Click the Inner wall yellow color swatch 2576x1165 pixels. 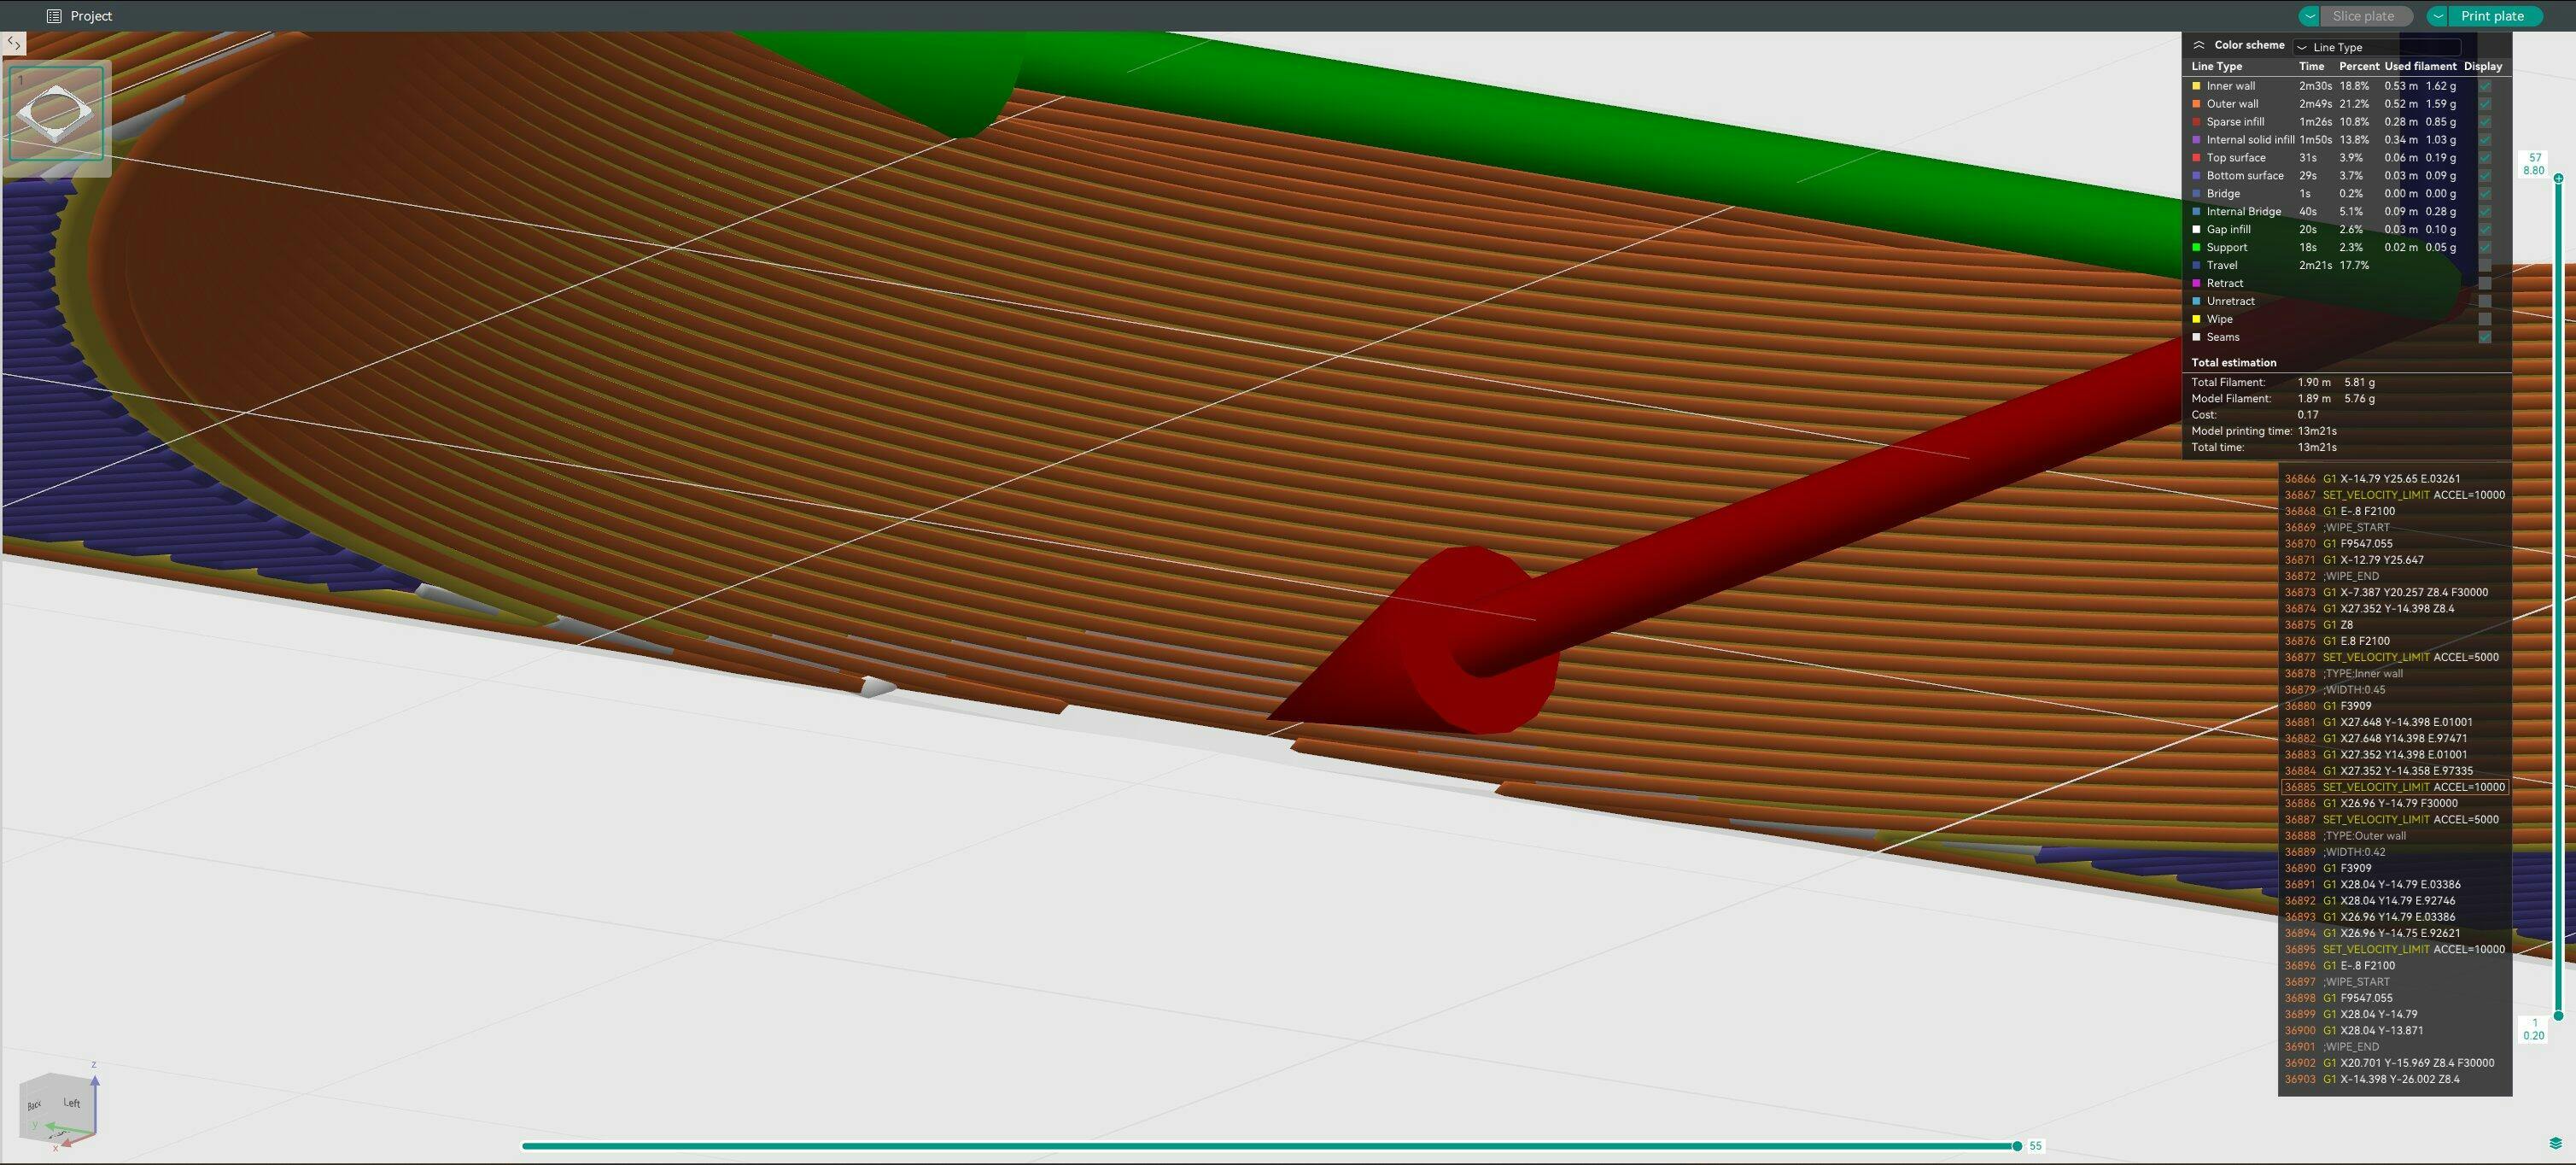coord(2197,86)
